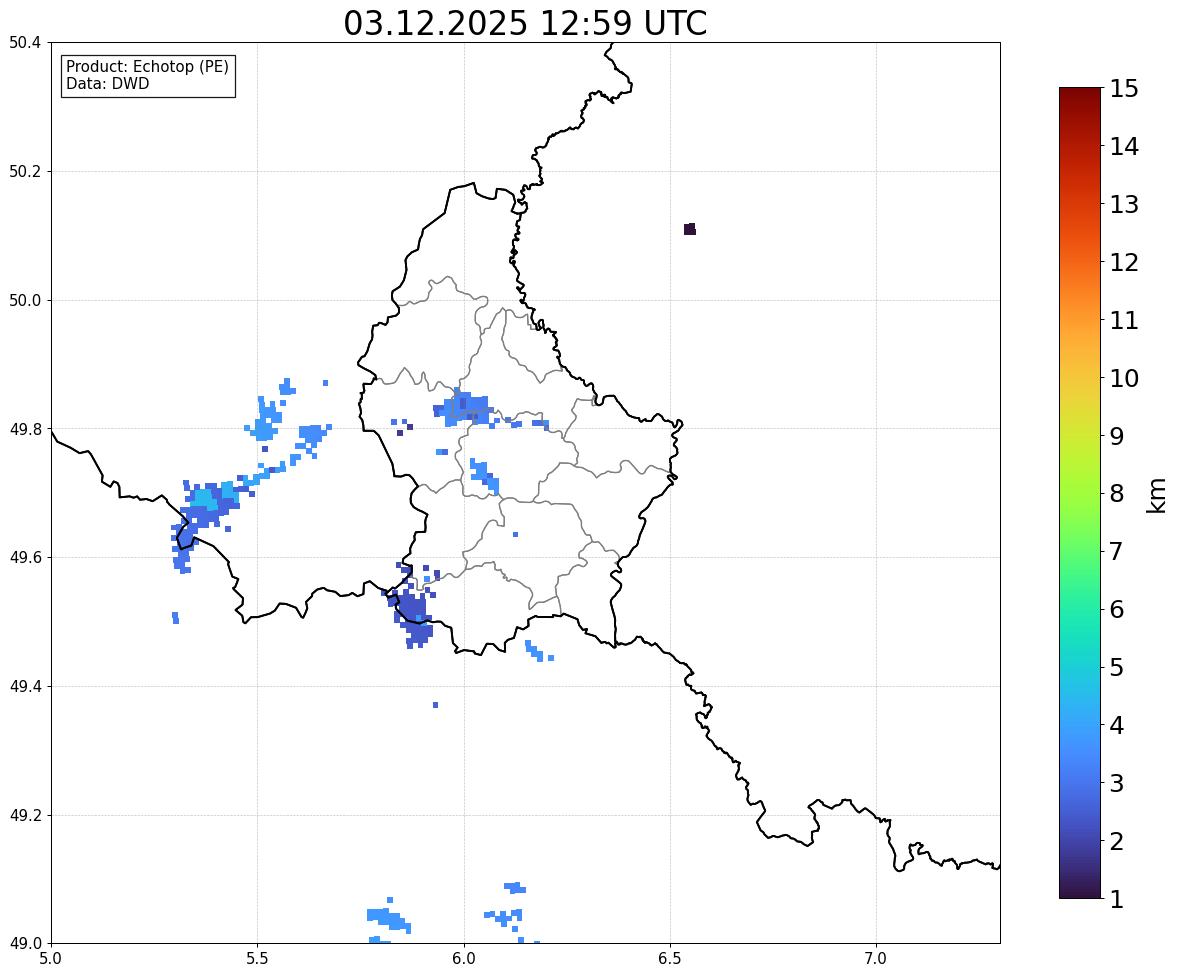Click the colorbar tick label 7

click(x=1117, y=551)
